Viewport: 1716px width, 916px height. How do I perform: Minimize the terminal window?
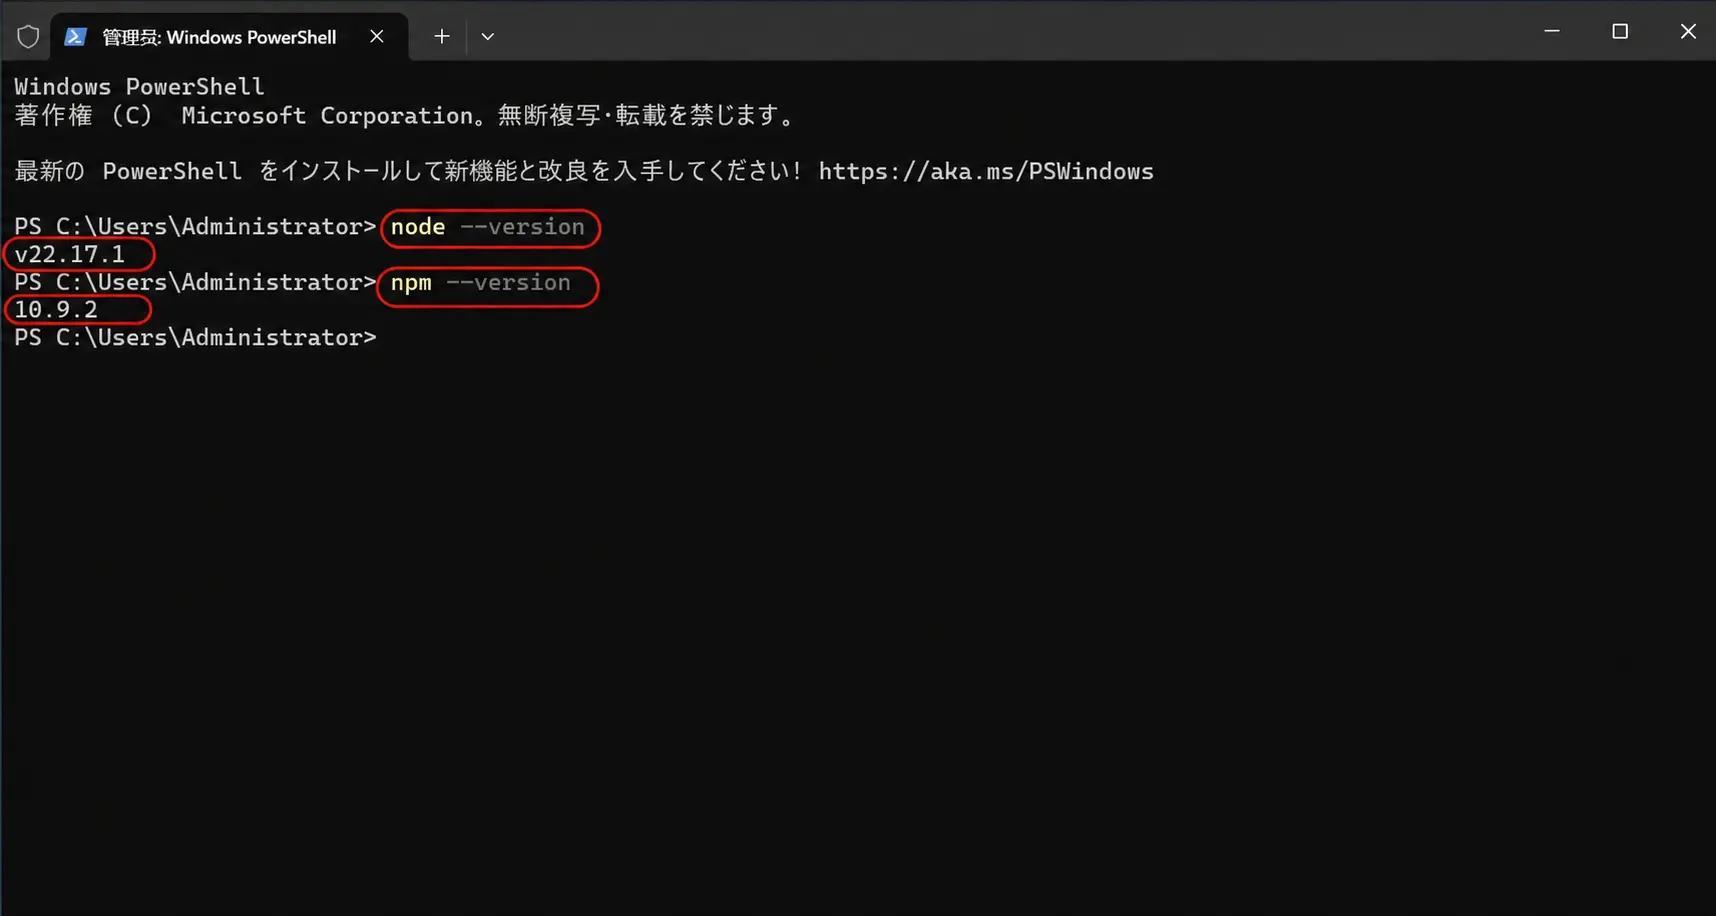coord(1552,32)
